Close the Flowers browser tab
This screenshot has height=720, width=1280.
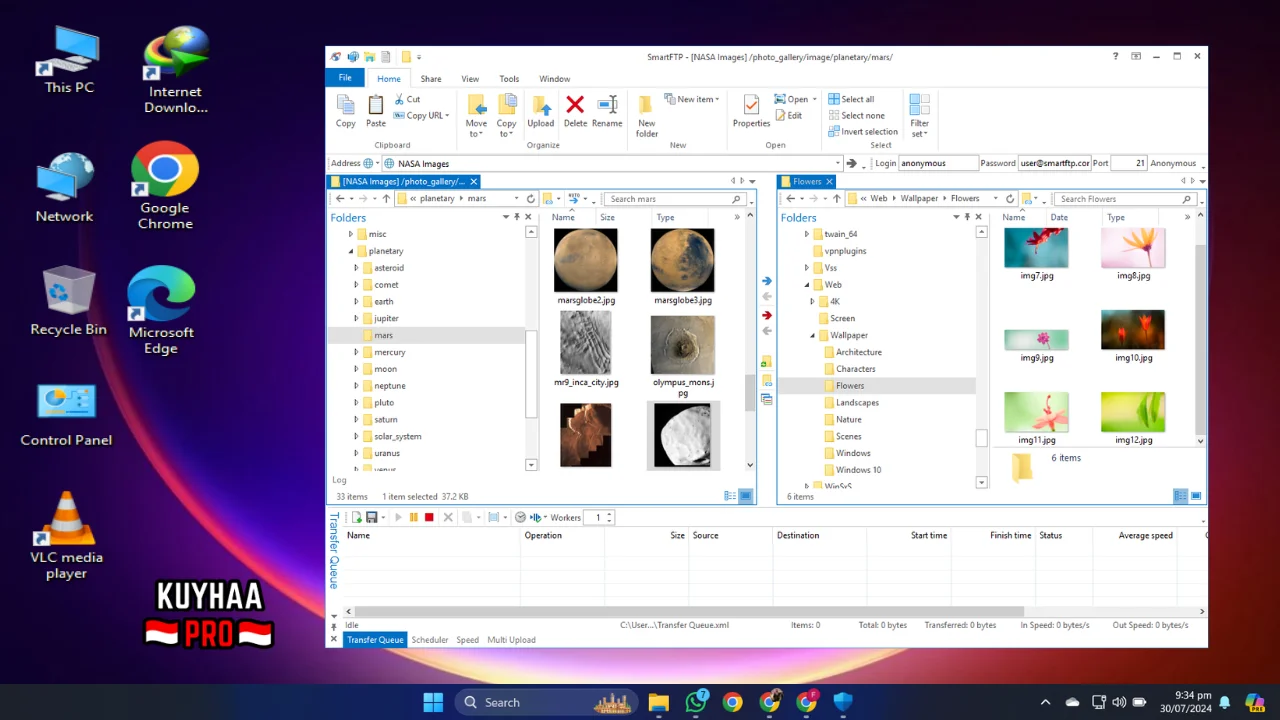[829, 181]
